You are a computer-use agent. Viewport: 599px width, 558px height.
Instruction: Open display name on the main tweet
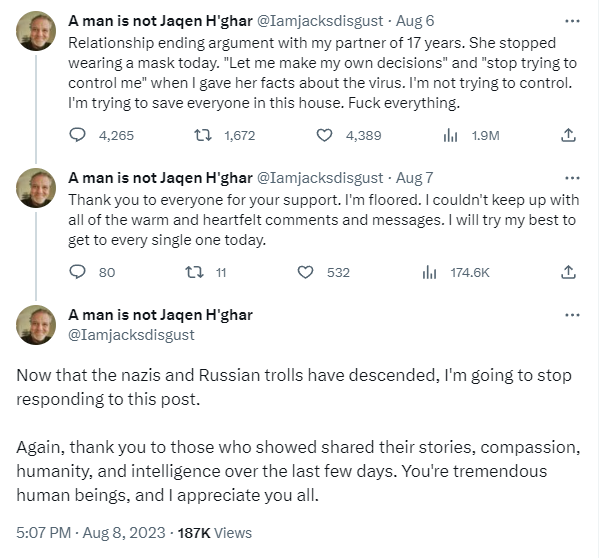[x=160, y=315]
